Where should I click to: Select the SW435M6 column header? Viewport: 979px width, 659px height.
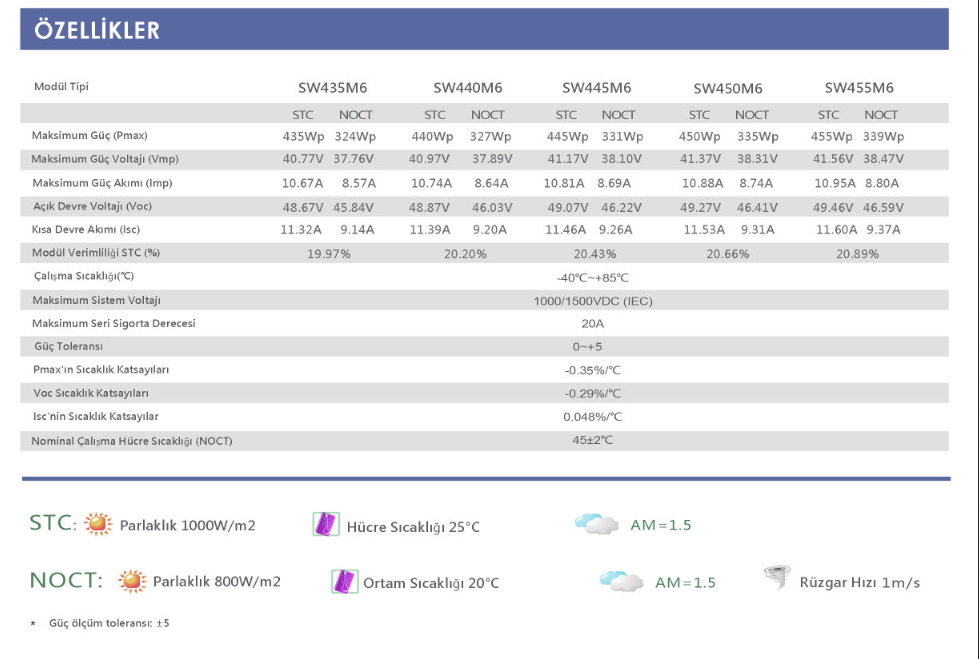click(332, 88)
